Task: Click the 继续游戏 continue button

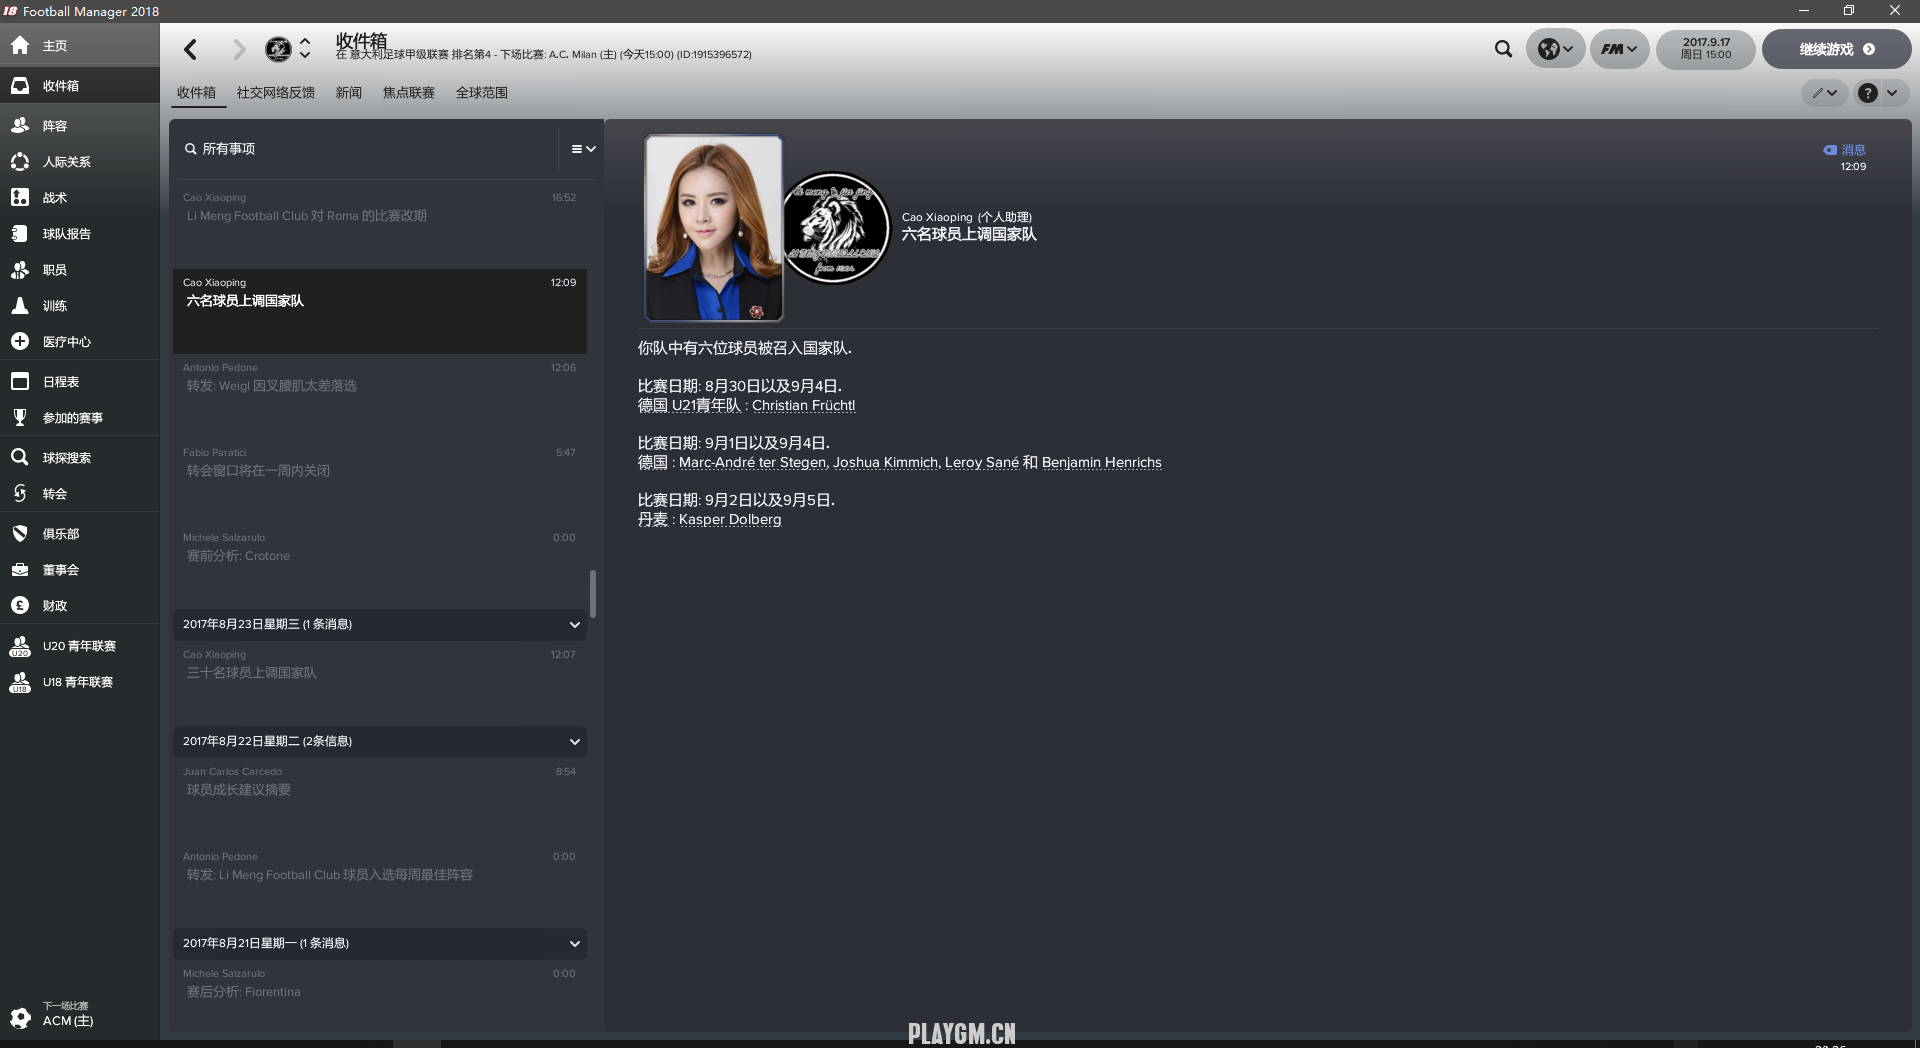Action: [x=1836, y=49]
